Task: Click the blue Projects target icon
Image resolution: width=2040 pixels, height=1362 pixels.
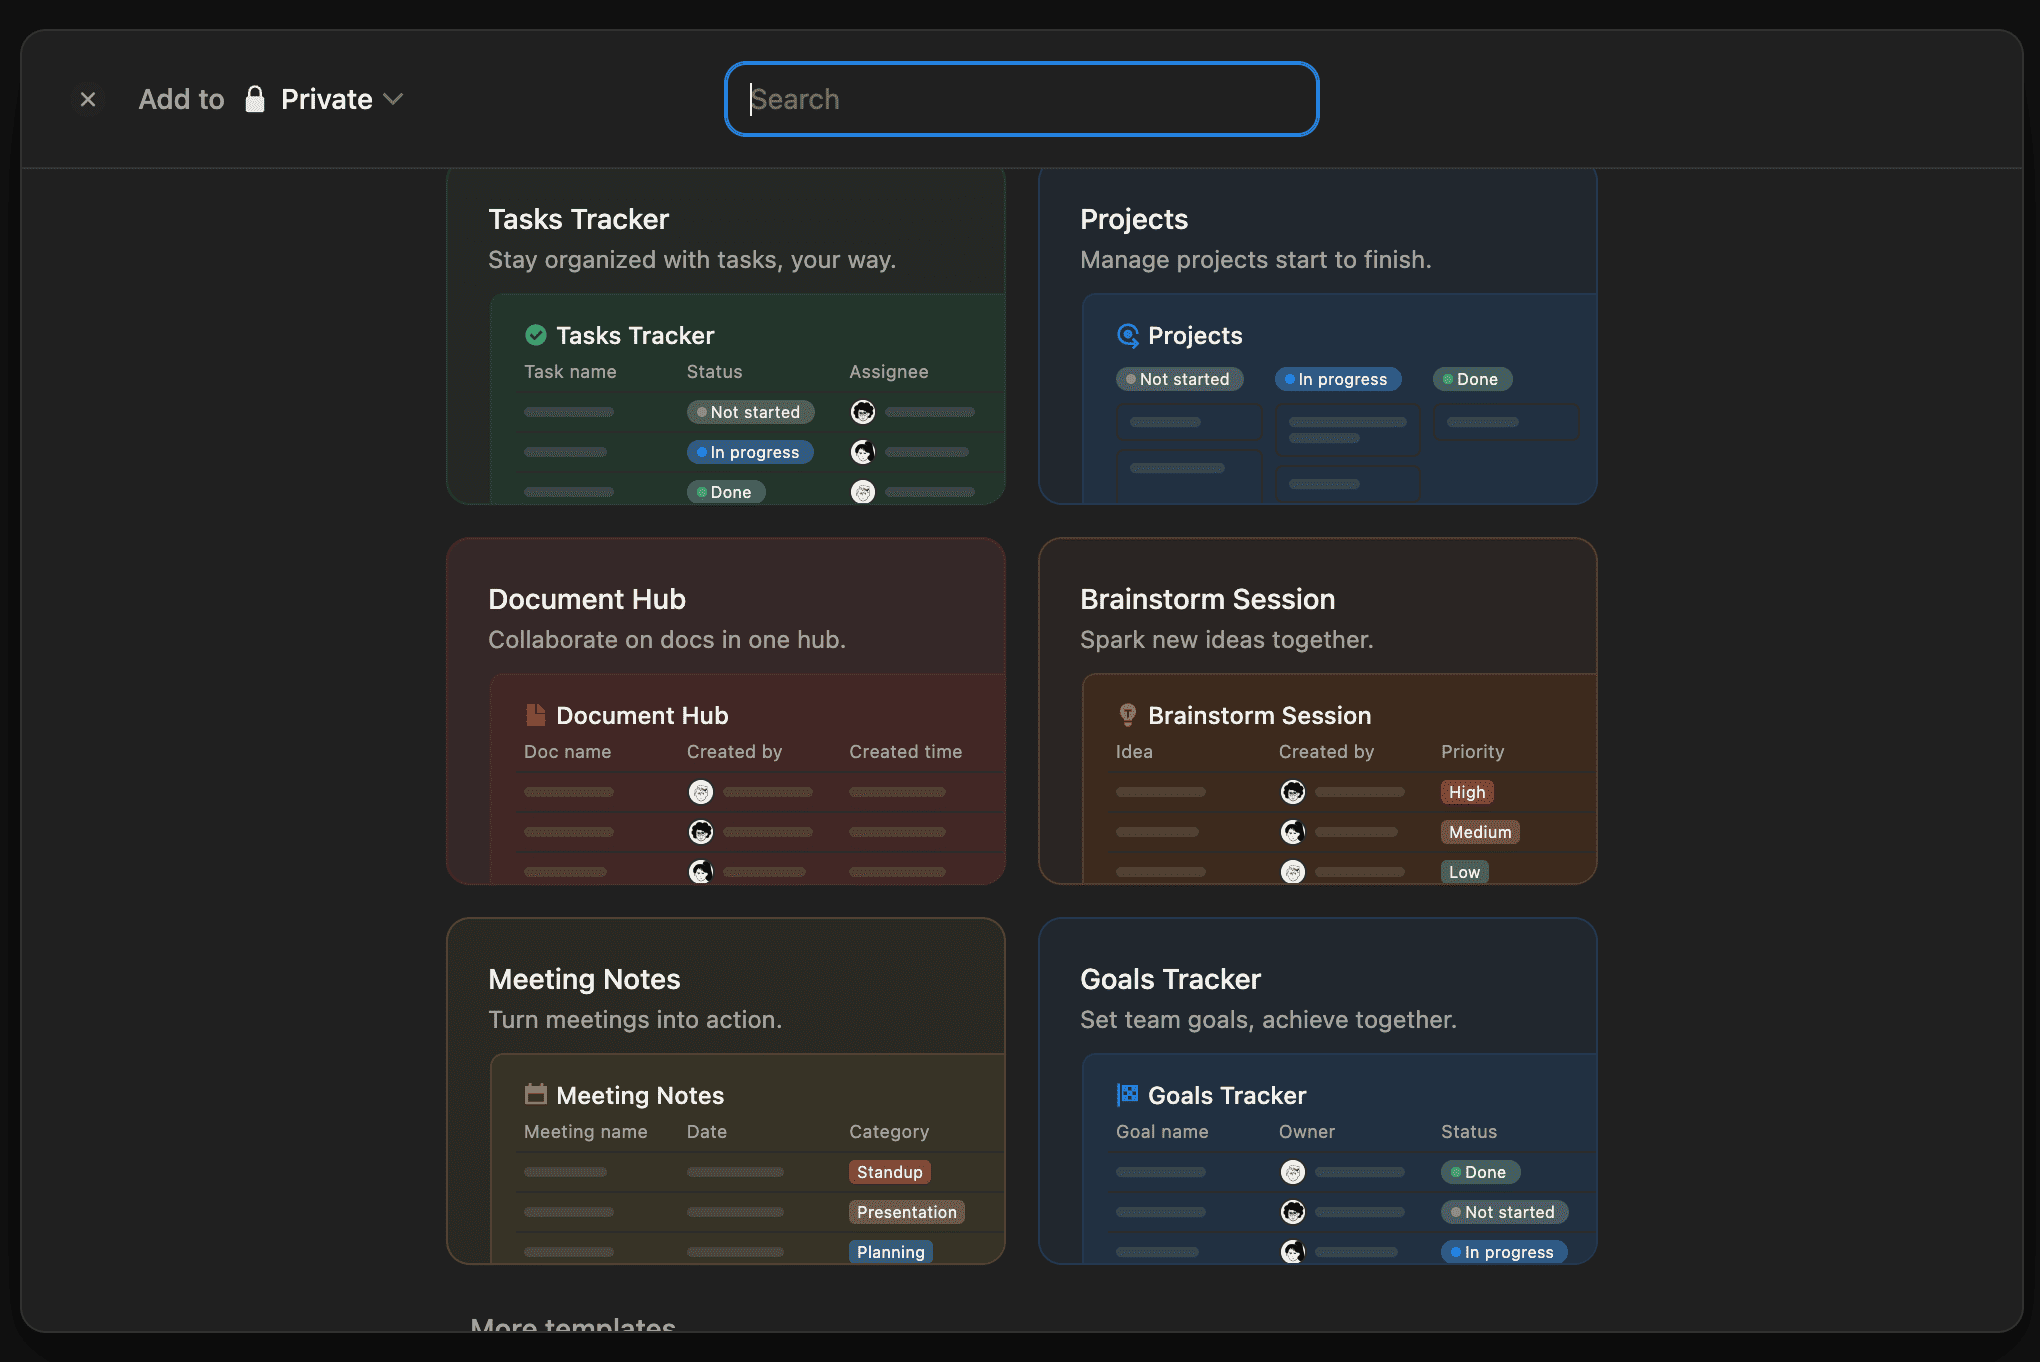Action: (1128, 335)
